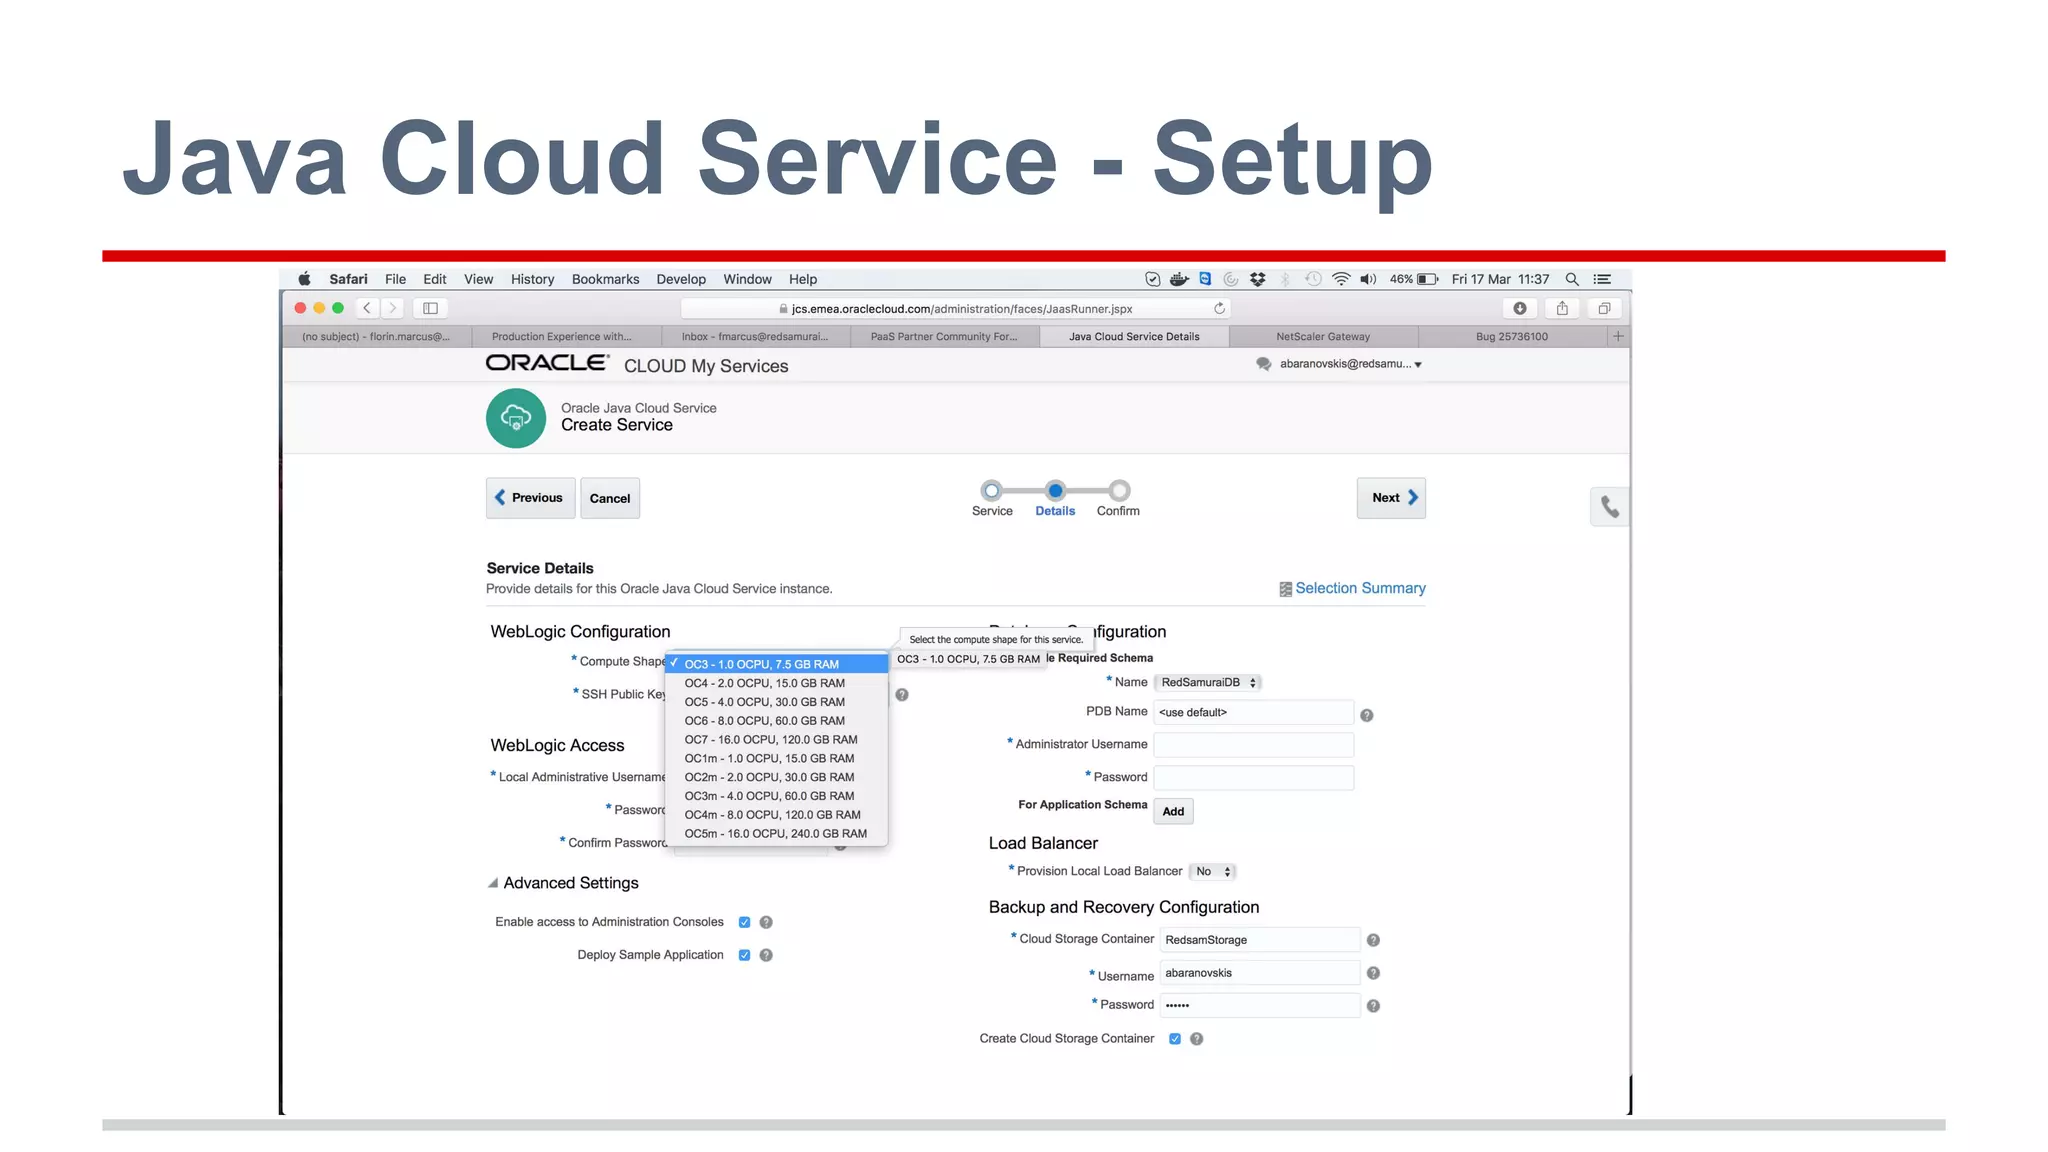Viewport: 2048px width, 1152px height.
Task: Click the PDB Name input field
Action: (1253, 712)
